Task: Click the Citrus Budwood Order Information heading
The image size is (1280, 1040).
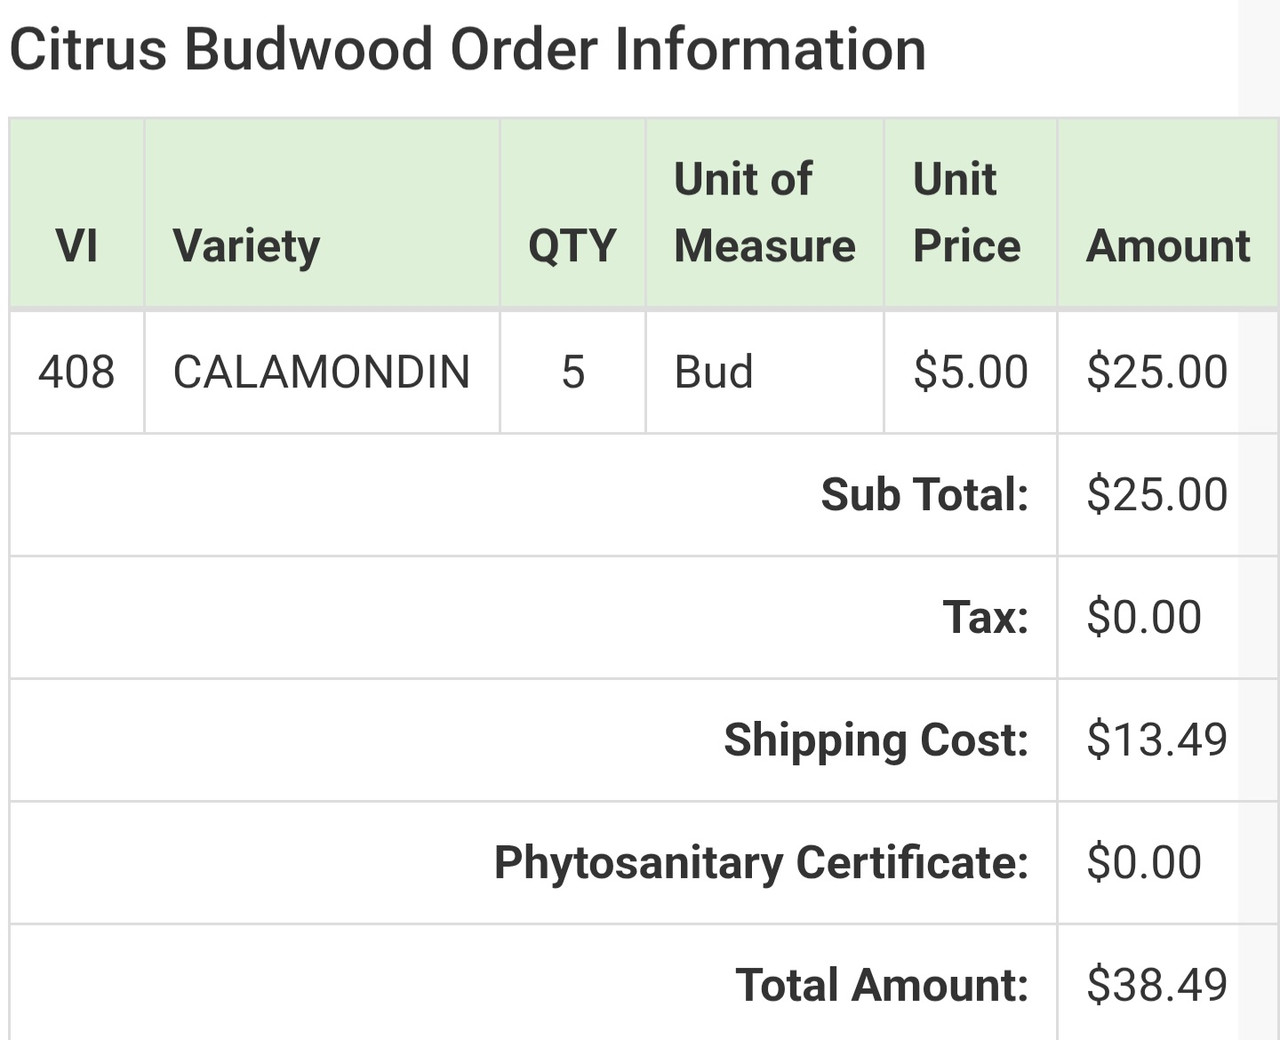Action: click(467, 50)
